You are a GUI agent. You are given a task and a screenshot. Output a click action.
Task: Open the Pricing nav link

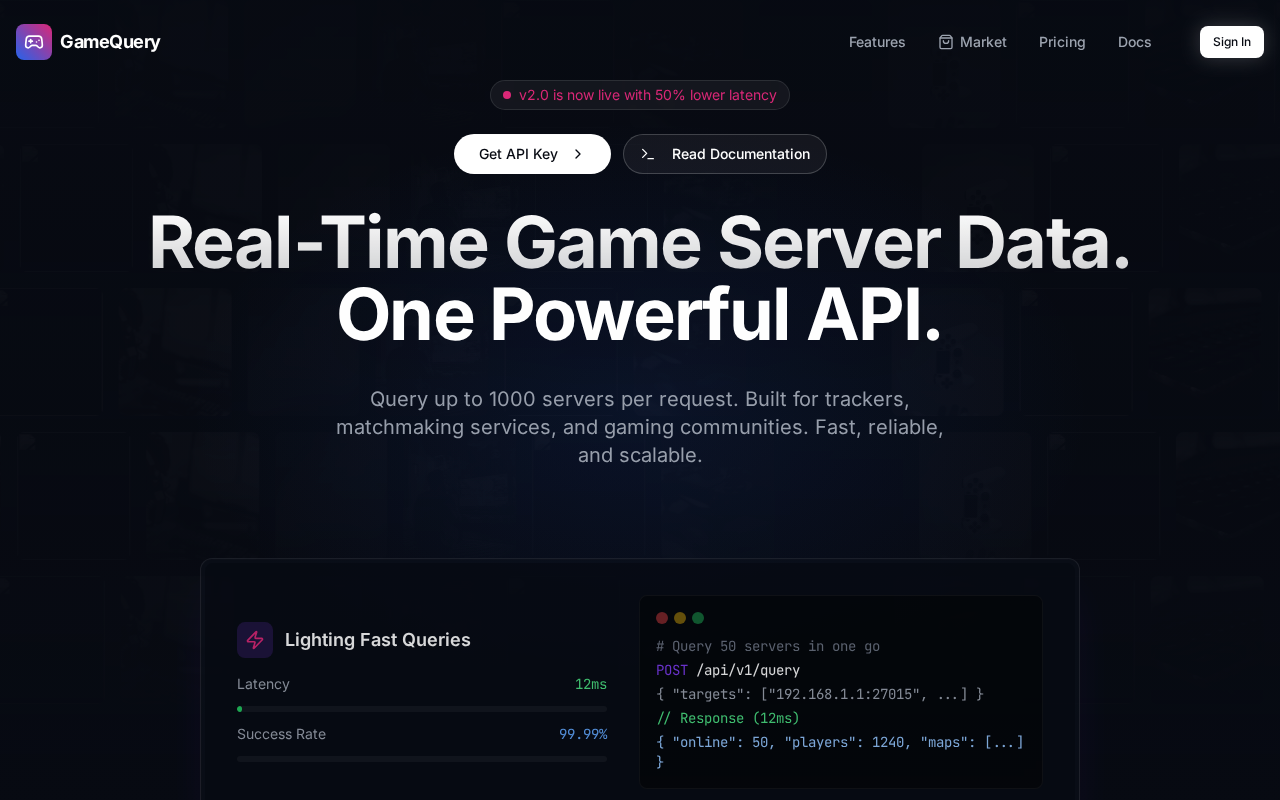pos(1062,42)
